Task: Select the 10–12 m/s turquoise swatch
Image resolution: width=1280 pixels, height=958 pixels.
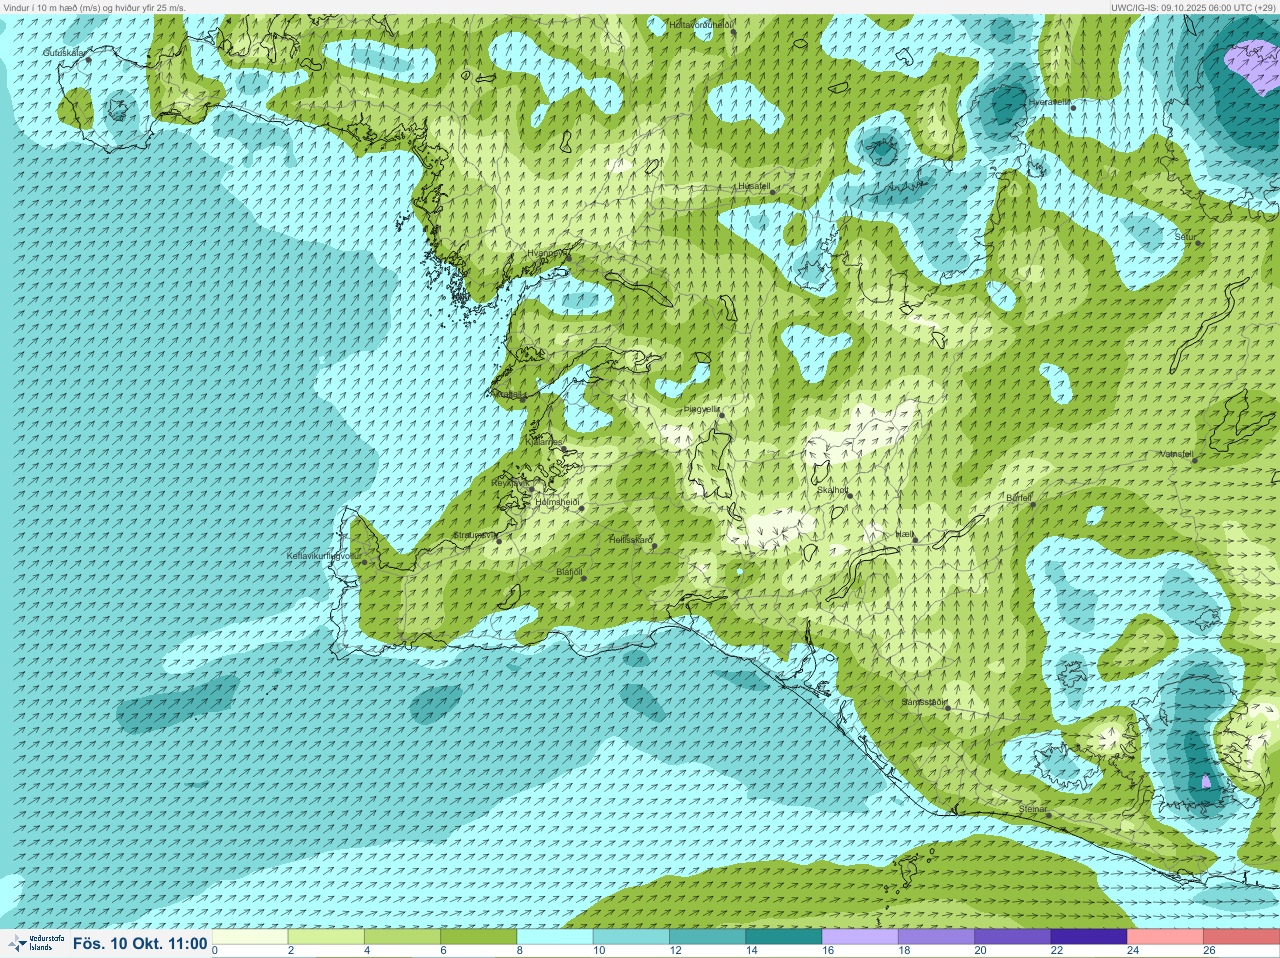Action: tap(631, 937)
